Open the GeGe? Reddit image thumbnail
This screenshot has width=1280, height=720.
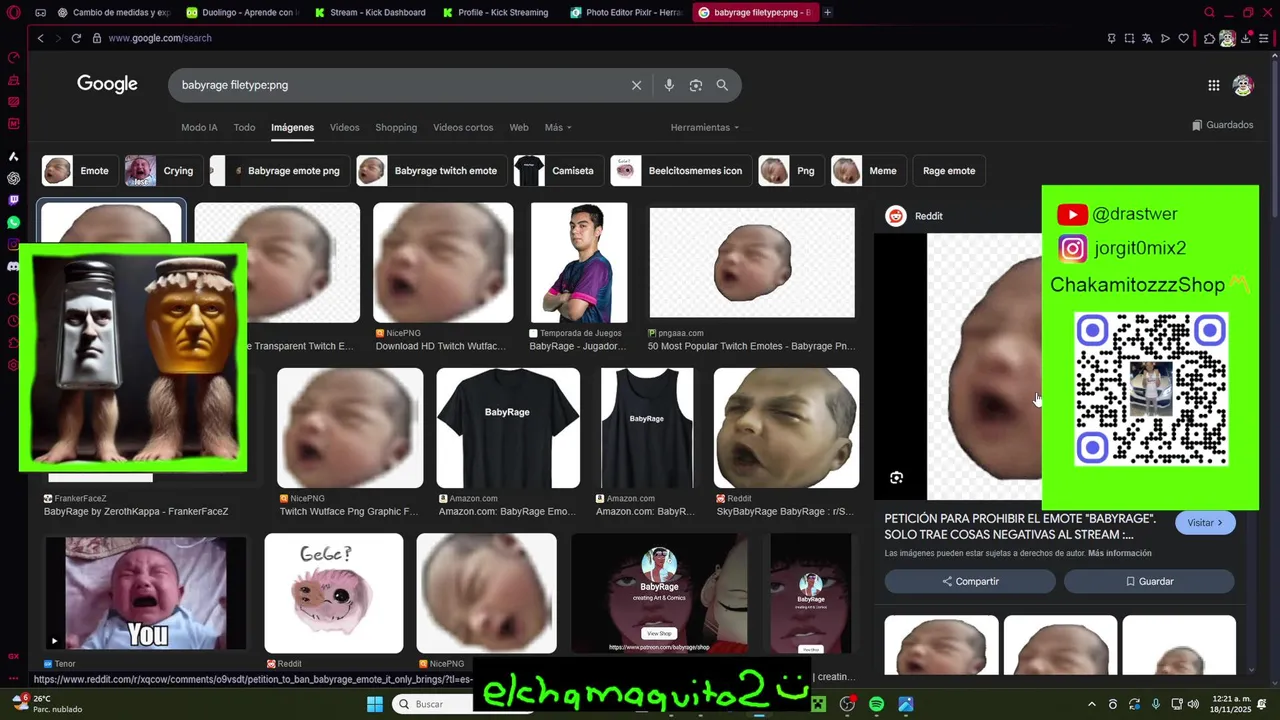coord(334,593)
